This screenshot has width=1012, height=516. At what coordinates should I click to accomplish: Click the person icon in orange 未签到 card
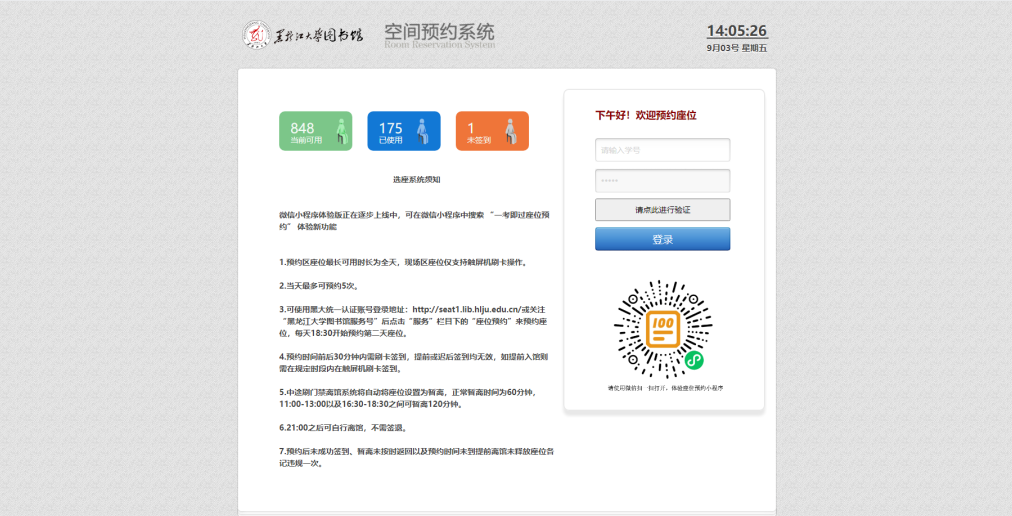pos(511,131)
